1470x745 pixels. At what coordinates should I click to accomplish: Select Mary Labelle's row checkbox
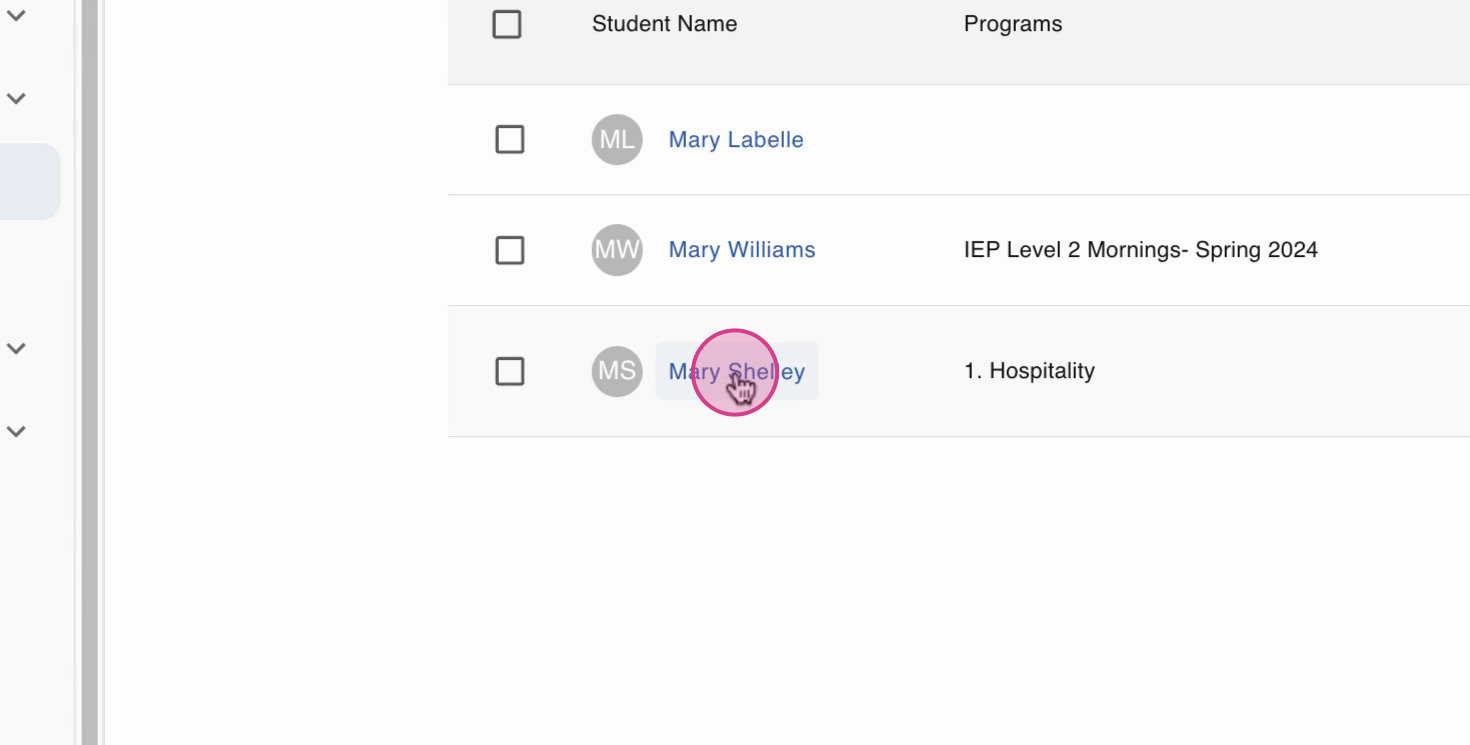(510, 140)
